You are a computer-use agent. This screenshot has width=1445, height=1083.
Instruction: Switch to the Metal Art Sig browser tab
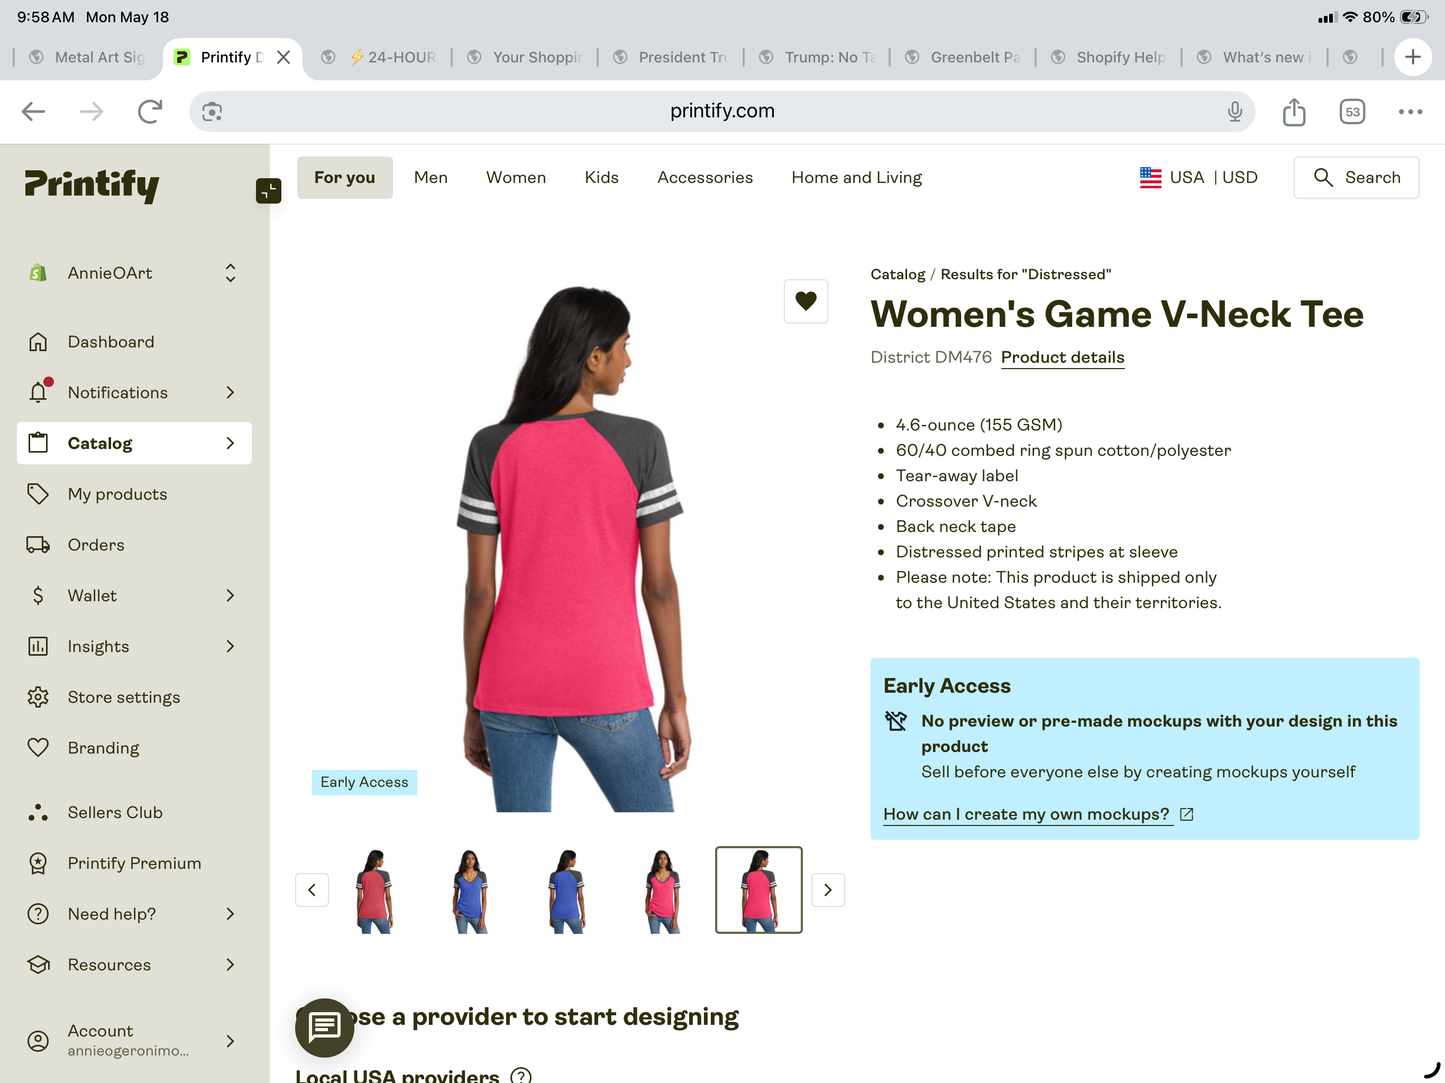click(x=89, y=57)
